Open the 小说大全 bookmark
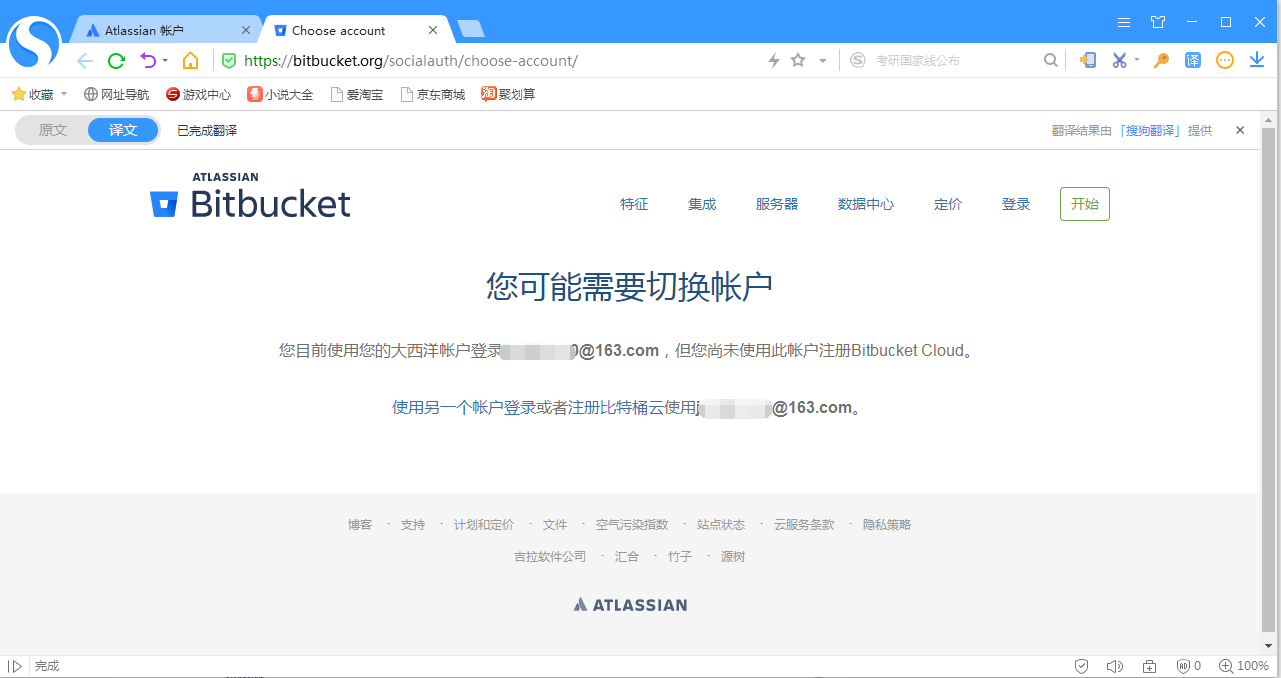Viewport: 1281px width, 678px height. 280,94
